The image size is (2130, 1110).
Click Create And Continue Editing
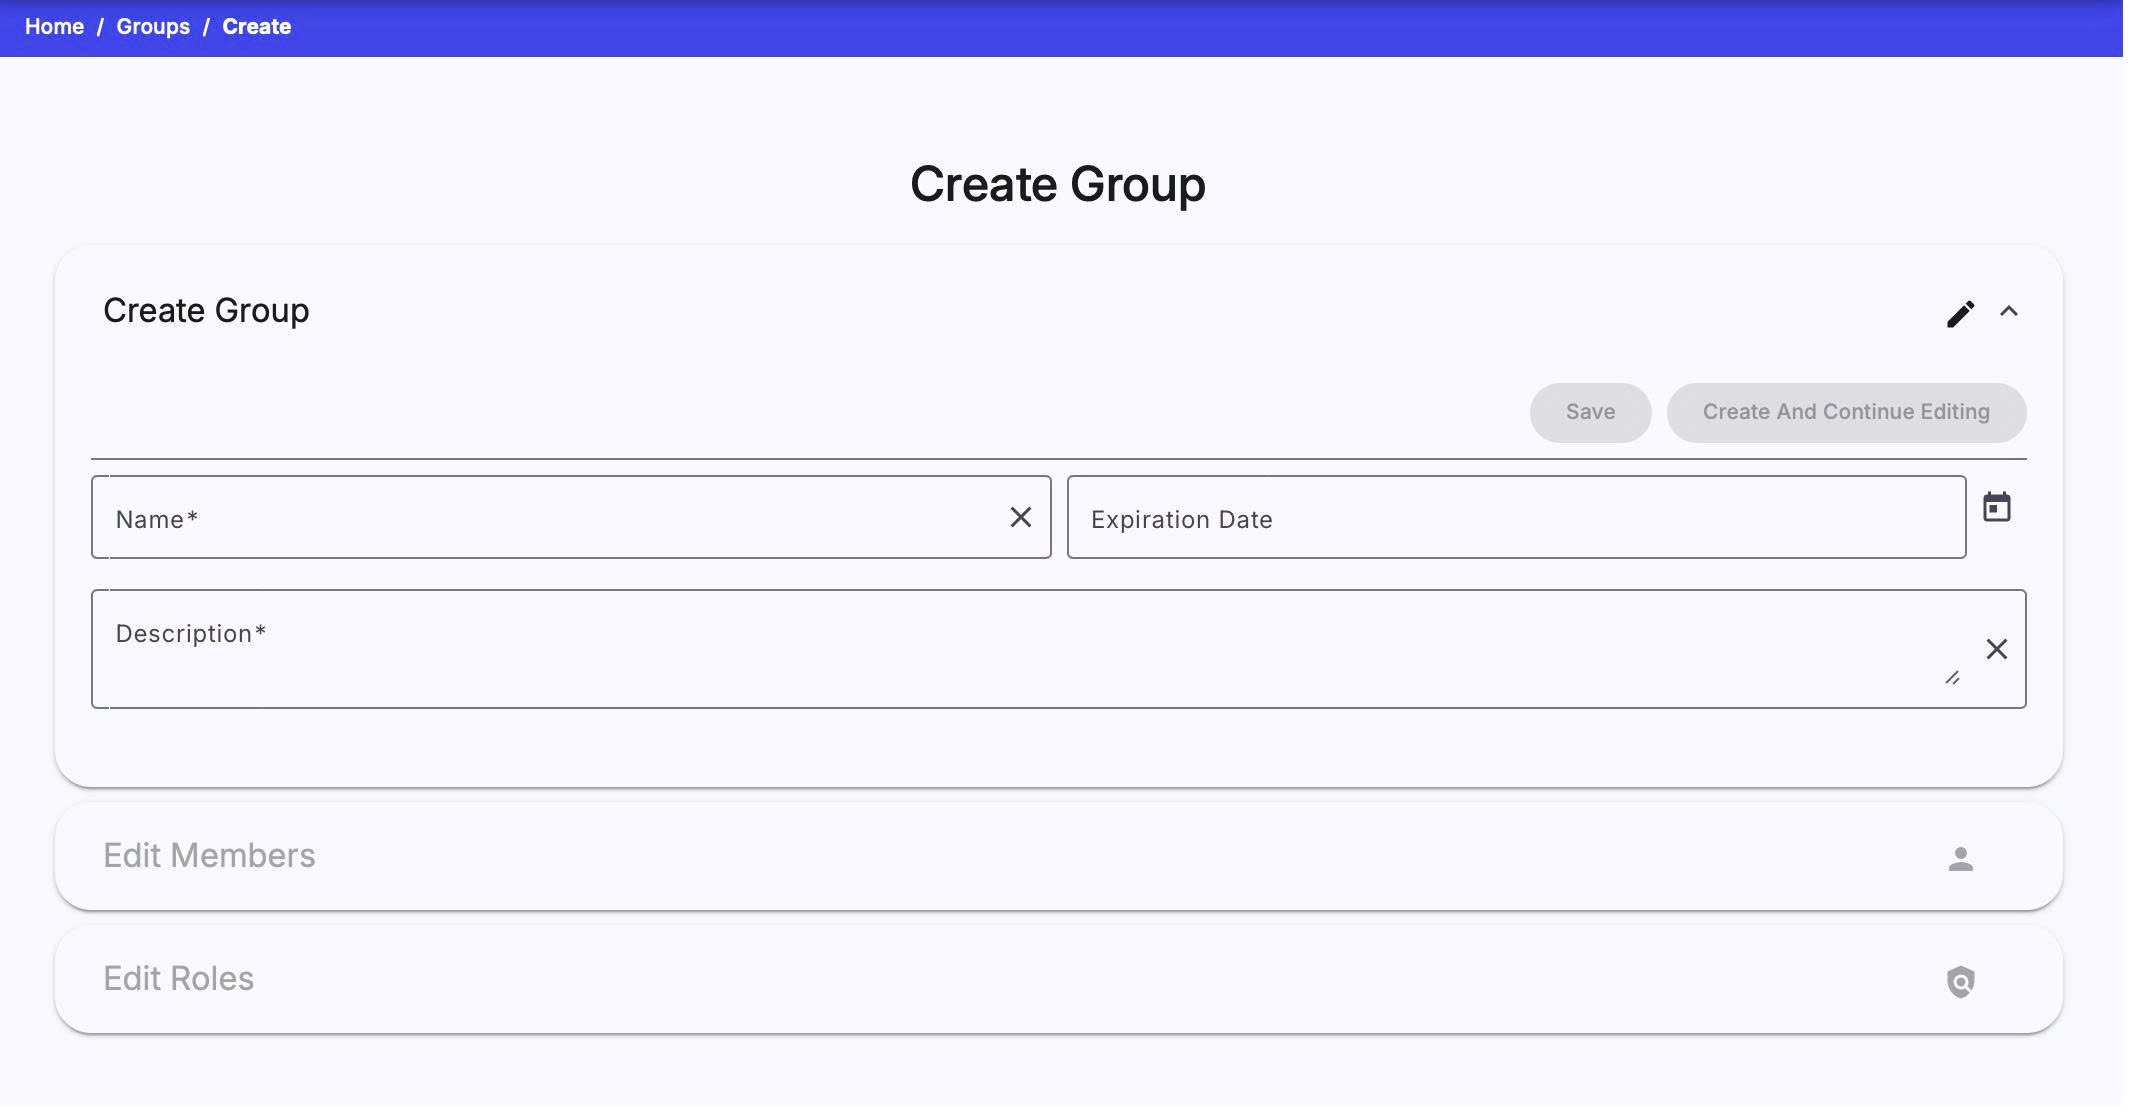tap(1845, 412)
